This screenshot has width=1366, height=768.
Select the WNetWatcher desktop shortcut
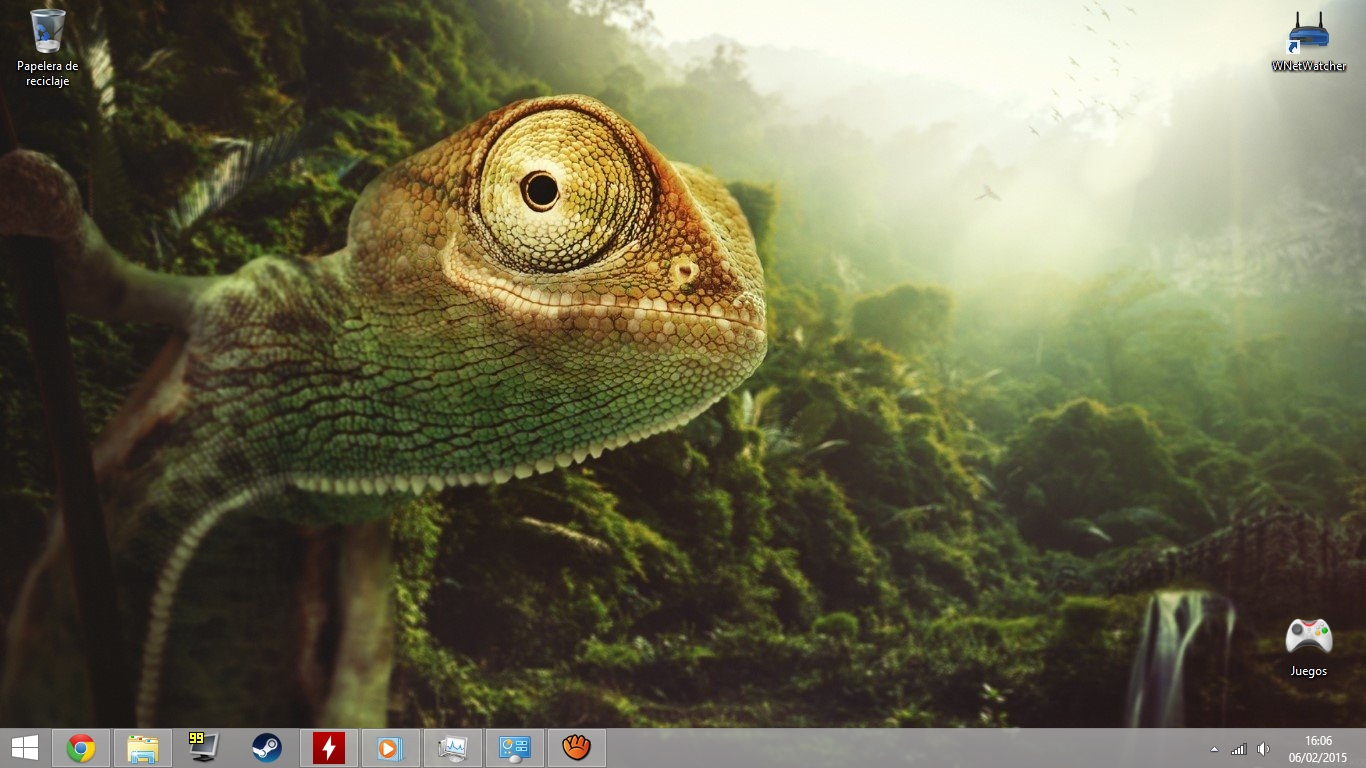[1308, 42]
